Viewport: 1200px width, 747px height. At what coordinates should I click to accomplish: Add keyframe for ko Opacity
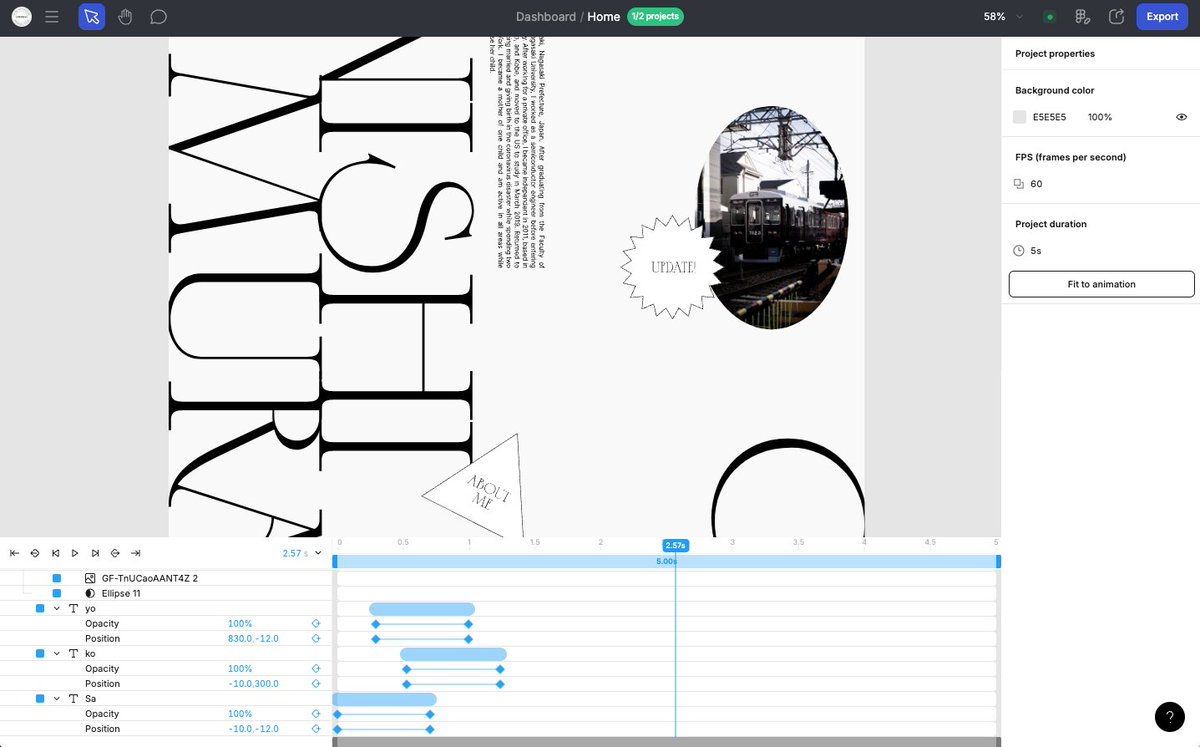pos(316,668)
